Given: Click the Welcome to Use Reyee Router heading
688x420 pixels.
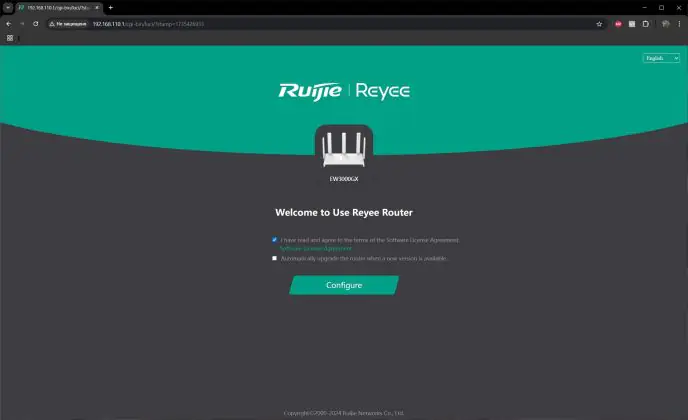Looking at the screenshot, I should point(344,212).
